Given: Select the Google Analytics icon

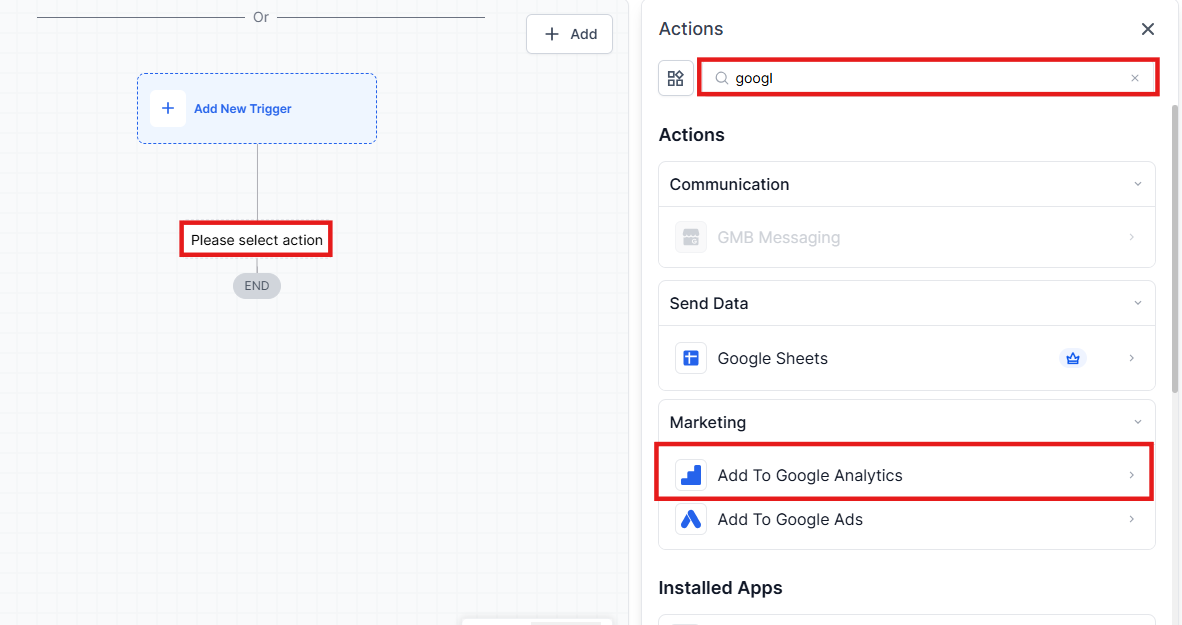Looking at the screenshot, I should [691, 476].
